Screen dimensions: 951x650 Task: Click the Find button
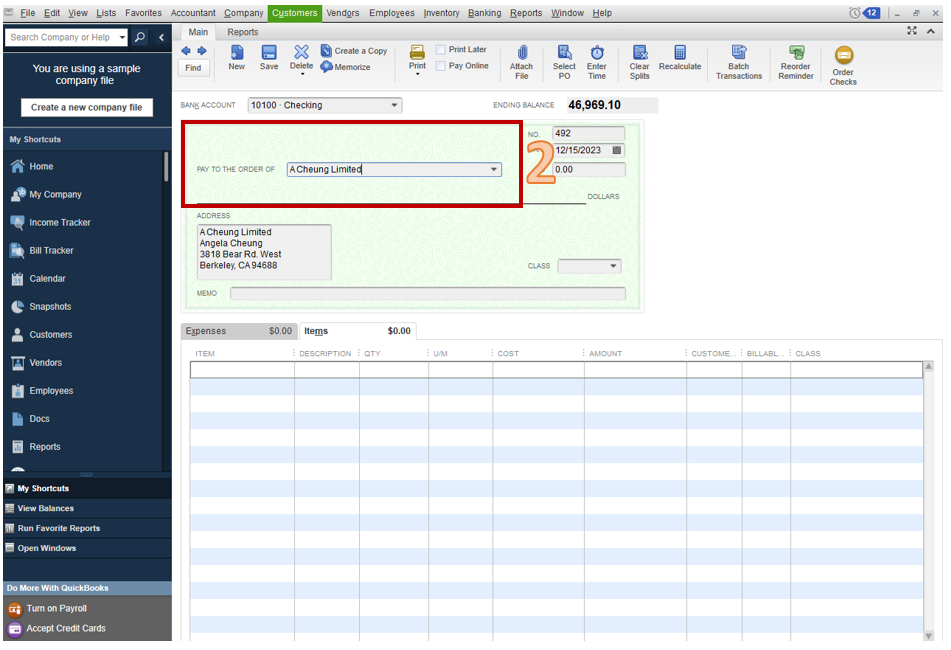(193, 68)
